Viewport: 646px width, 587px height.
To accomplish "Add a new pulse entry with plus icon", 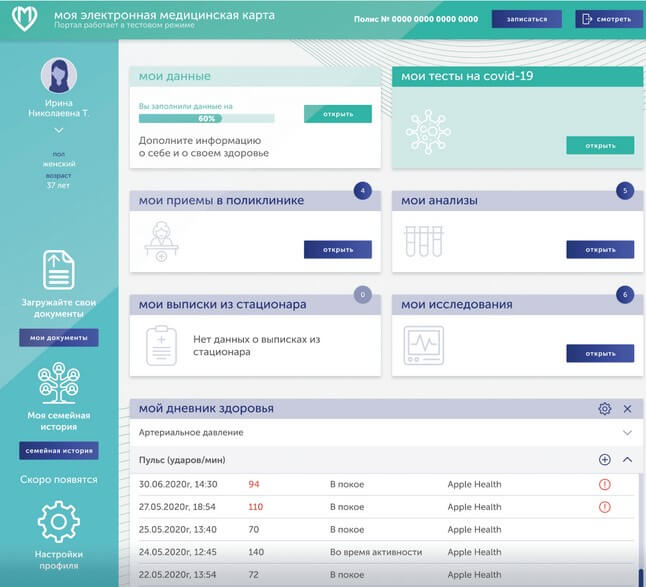I will (604, 460).
